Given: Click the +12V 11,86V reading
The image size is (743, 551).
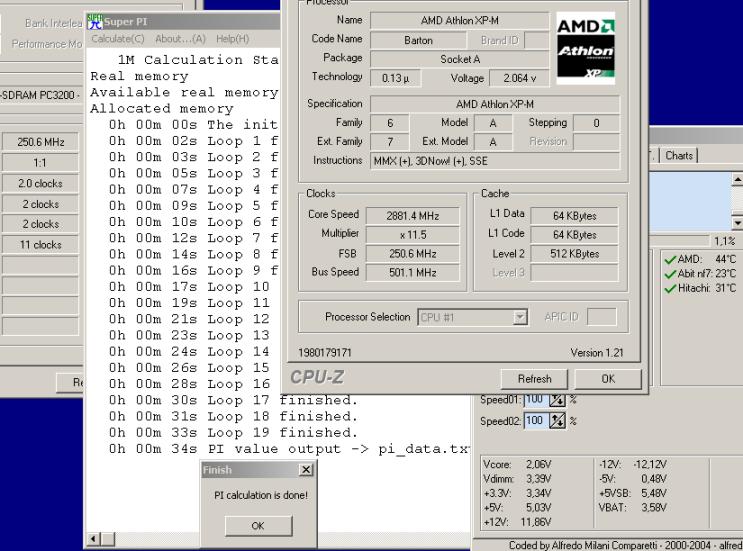Looking at the screenshot, I should 517,522.
